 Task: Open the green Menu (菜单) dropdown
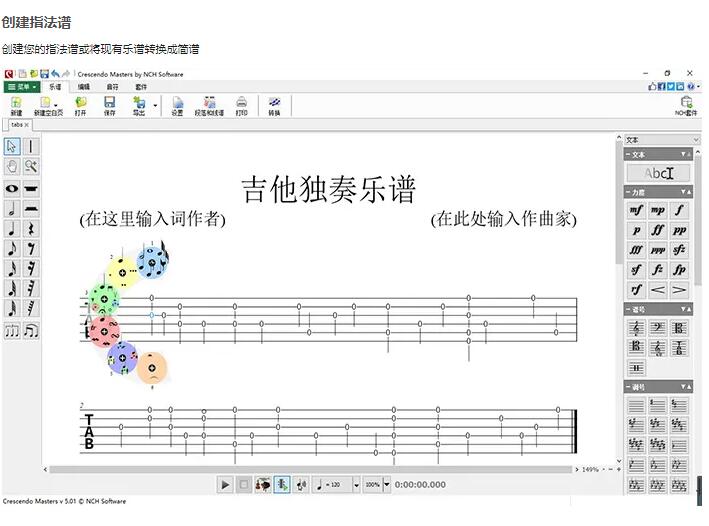tap(22, 87)
